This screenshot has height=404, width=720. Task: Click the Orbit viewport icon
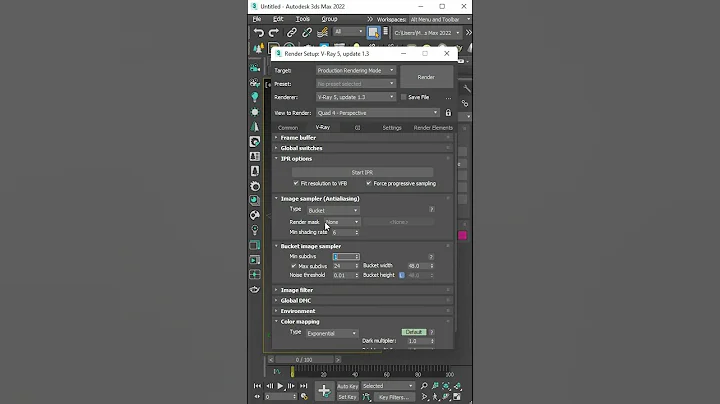pos(446,397)
